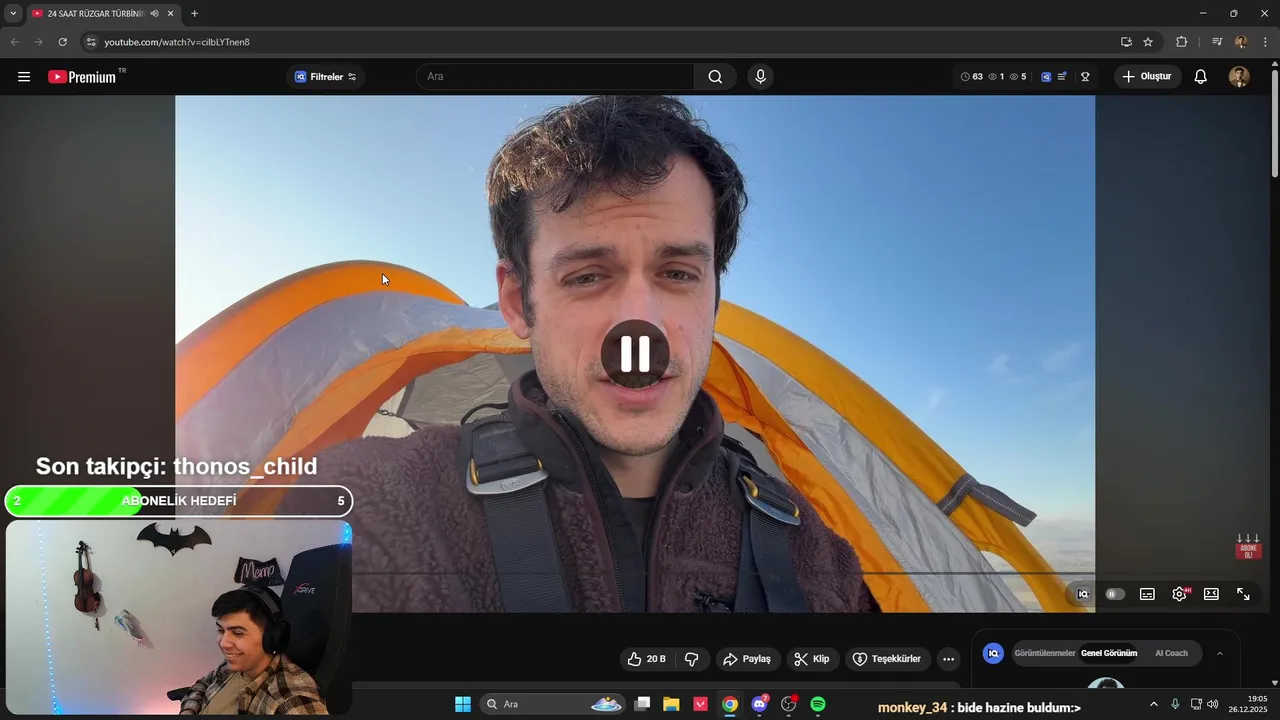1280x720 pixels.
Task: Bookmark this page with the star
Action: [1148, 42]
